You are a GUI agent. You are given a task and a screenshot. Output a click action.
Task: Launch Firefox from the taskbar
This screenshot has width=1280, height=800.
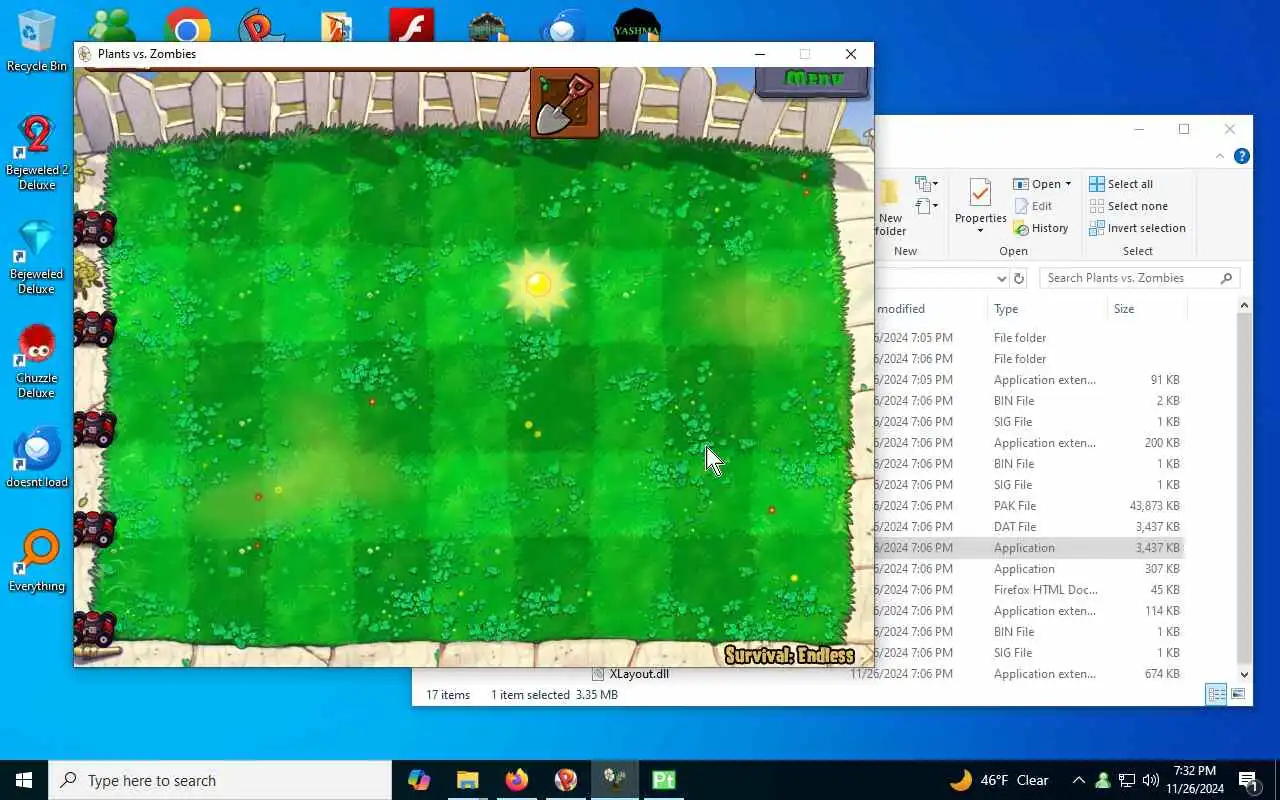click(517, 780)
